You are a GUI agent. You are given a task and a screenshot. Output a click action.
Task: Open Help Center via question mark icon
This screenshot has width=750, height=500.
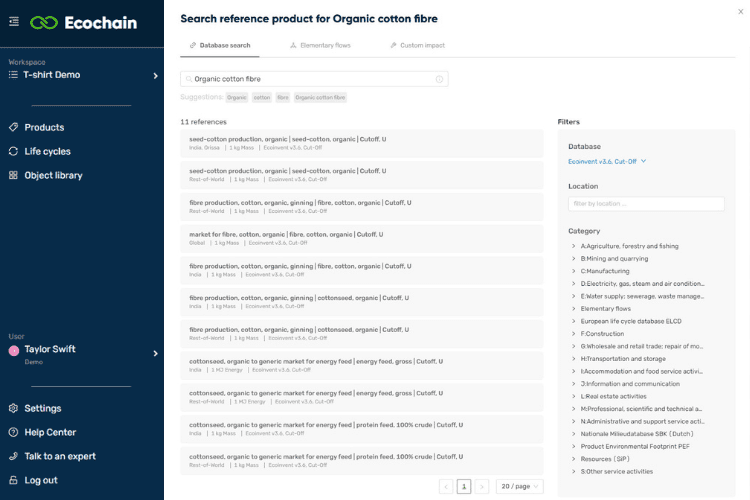[14, 432]
